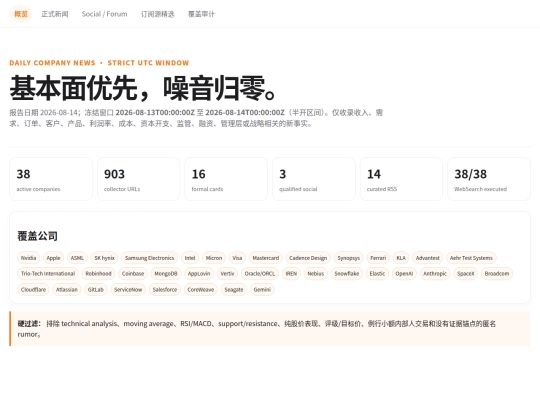
Task: Choose the Coinbase chip
Action: tap(133, 274)
